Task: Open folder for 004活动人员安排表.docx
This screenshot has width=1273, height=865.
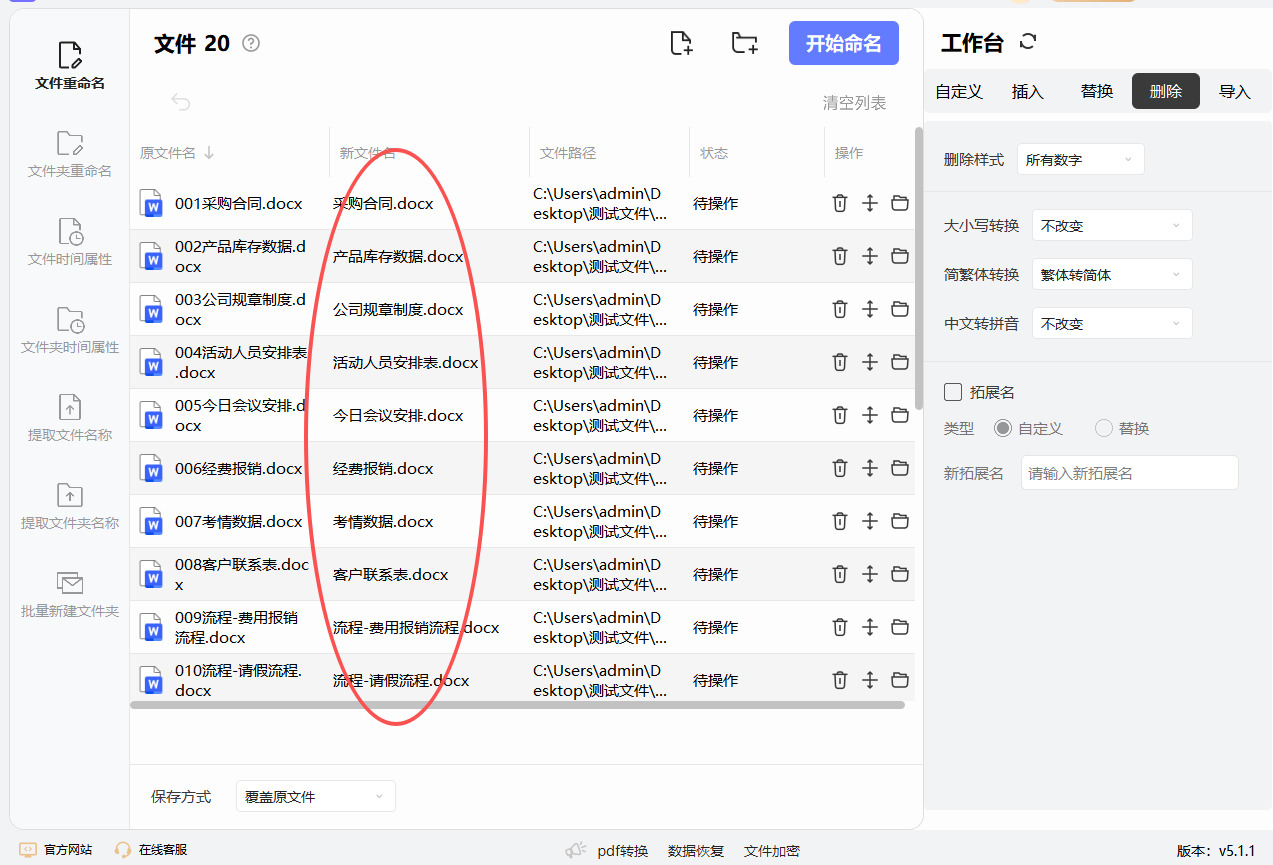Action: pyautogui.click(x=900, y=362)
